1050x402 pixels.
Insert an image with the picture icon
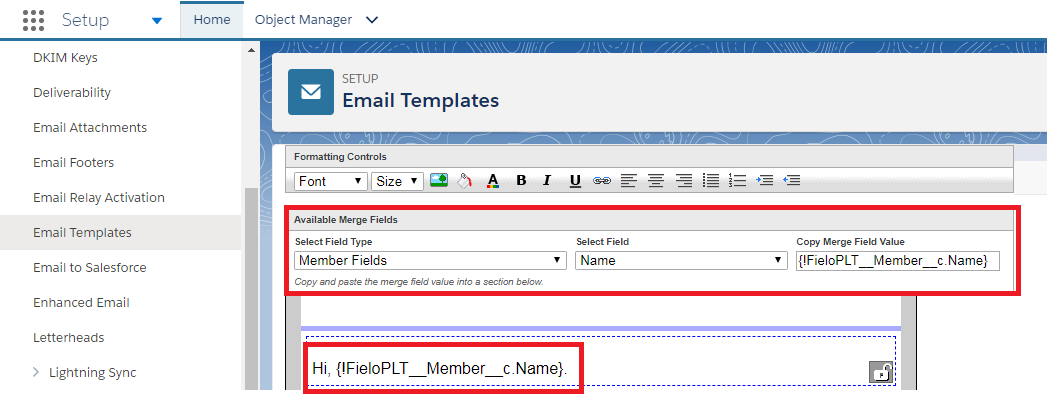(x=439, y=180)
